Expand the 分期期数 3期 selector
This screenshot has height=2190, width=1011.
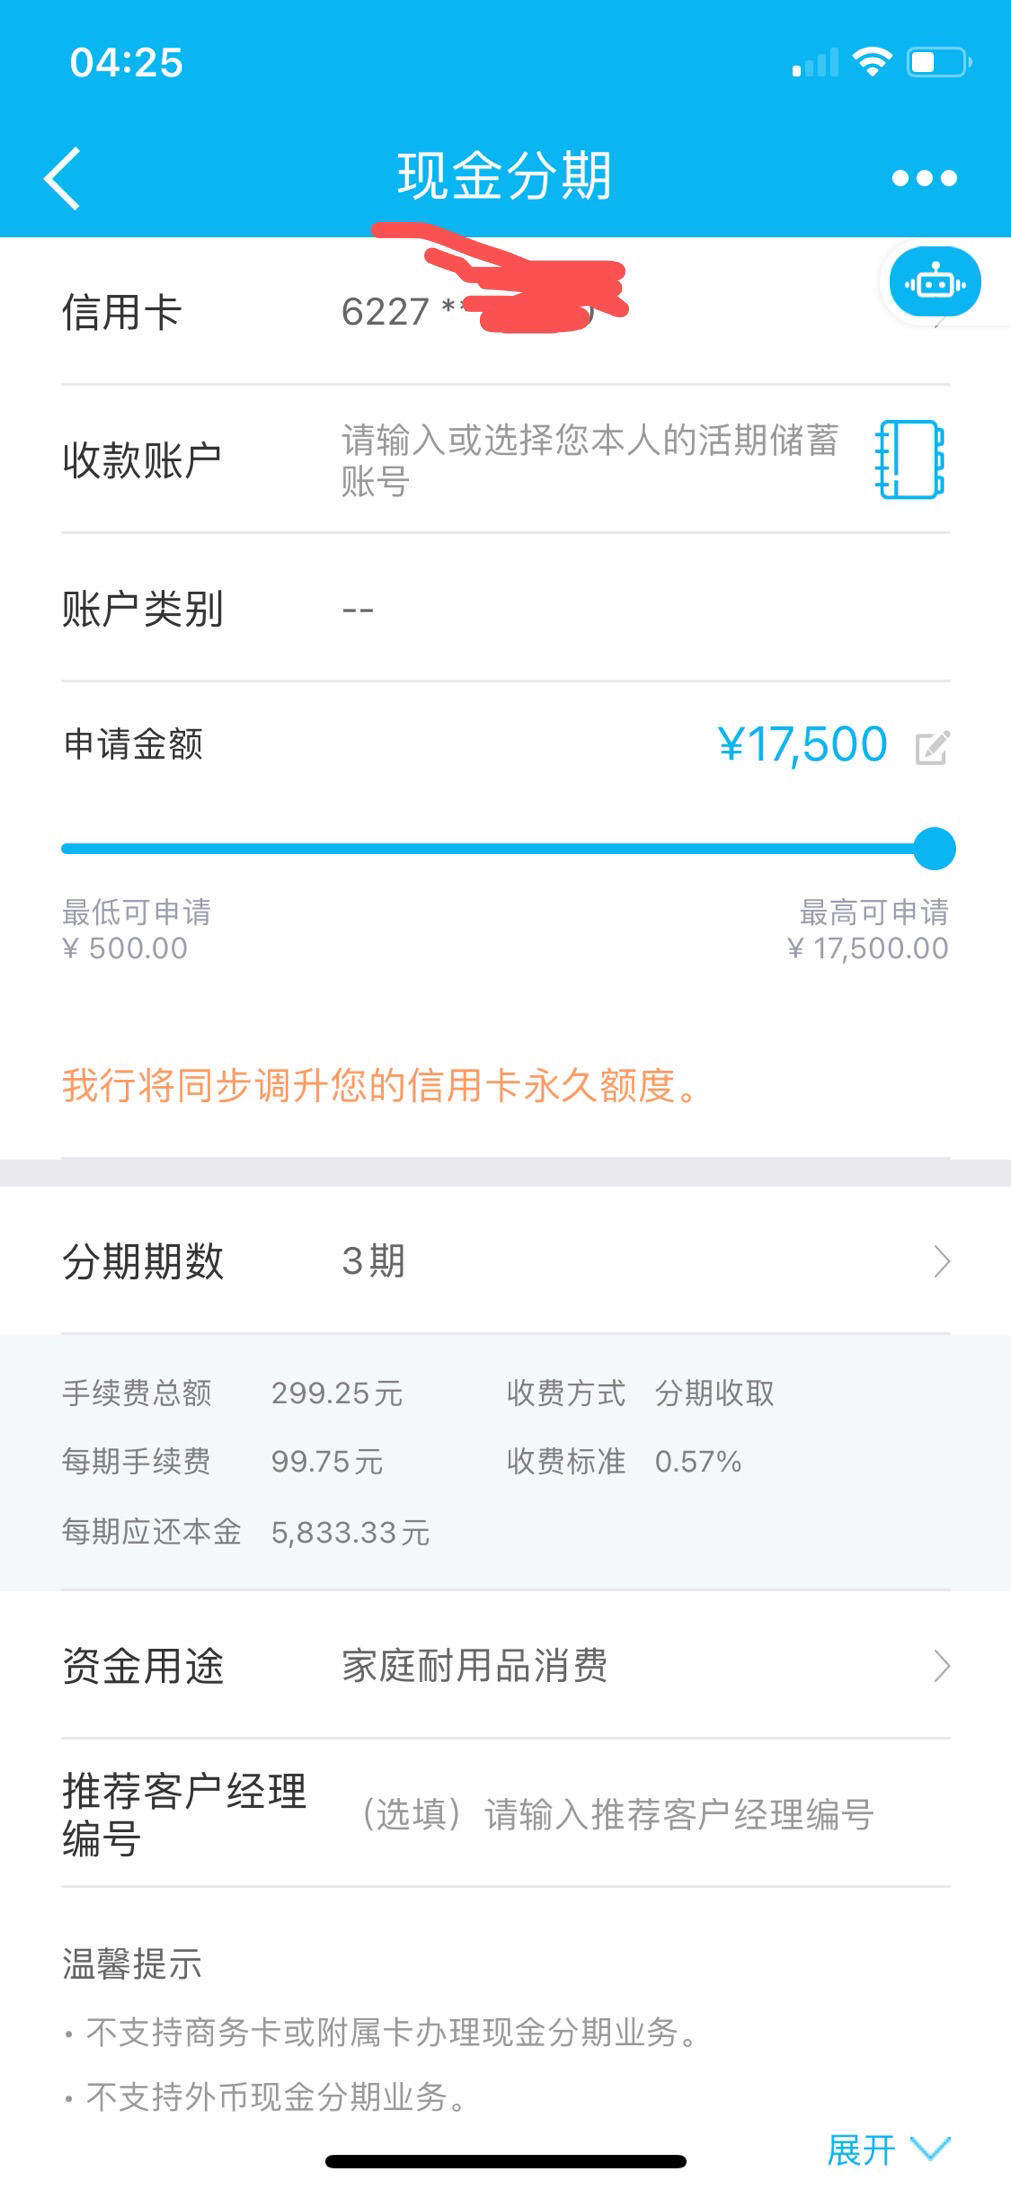505,1261
